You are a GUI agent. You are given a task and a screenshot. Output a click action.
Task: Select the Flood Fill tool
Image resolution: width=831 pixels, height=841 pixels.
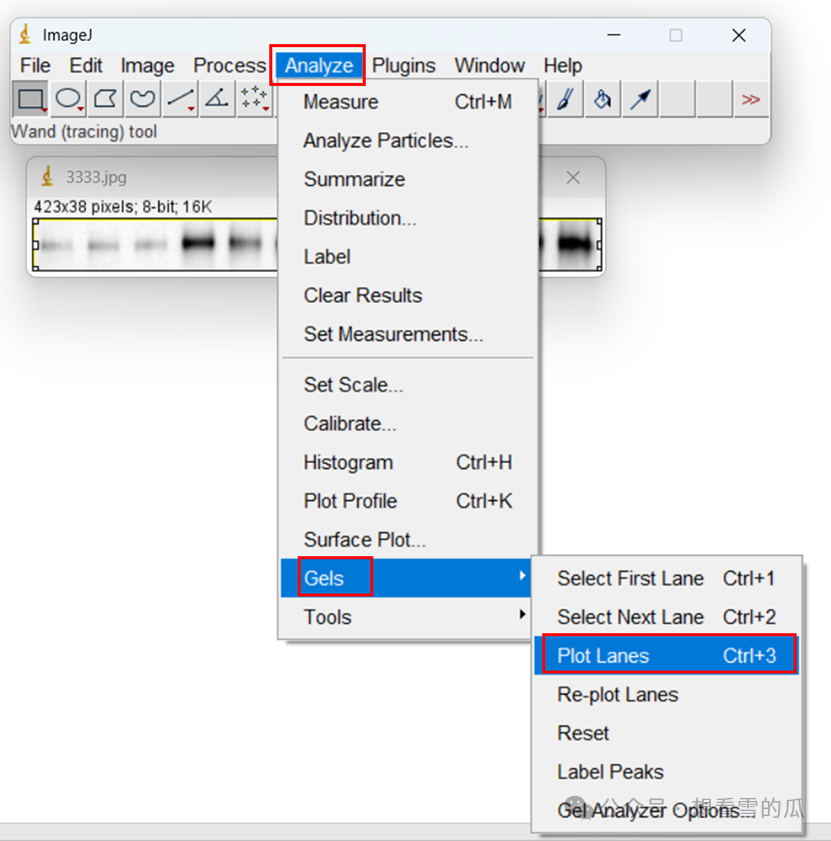[602, 99]
